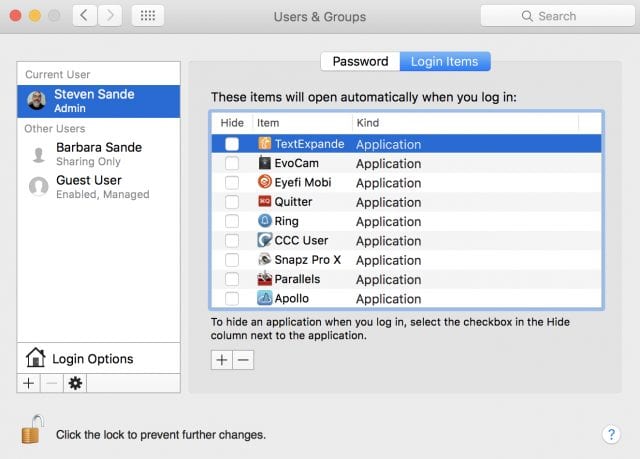The image size is (640, 459).
Task: Toggle the Hide checkbox for EvoCam
Action: [x=232, y=164]
